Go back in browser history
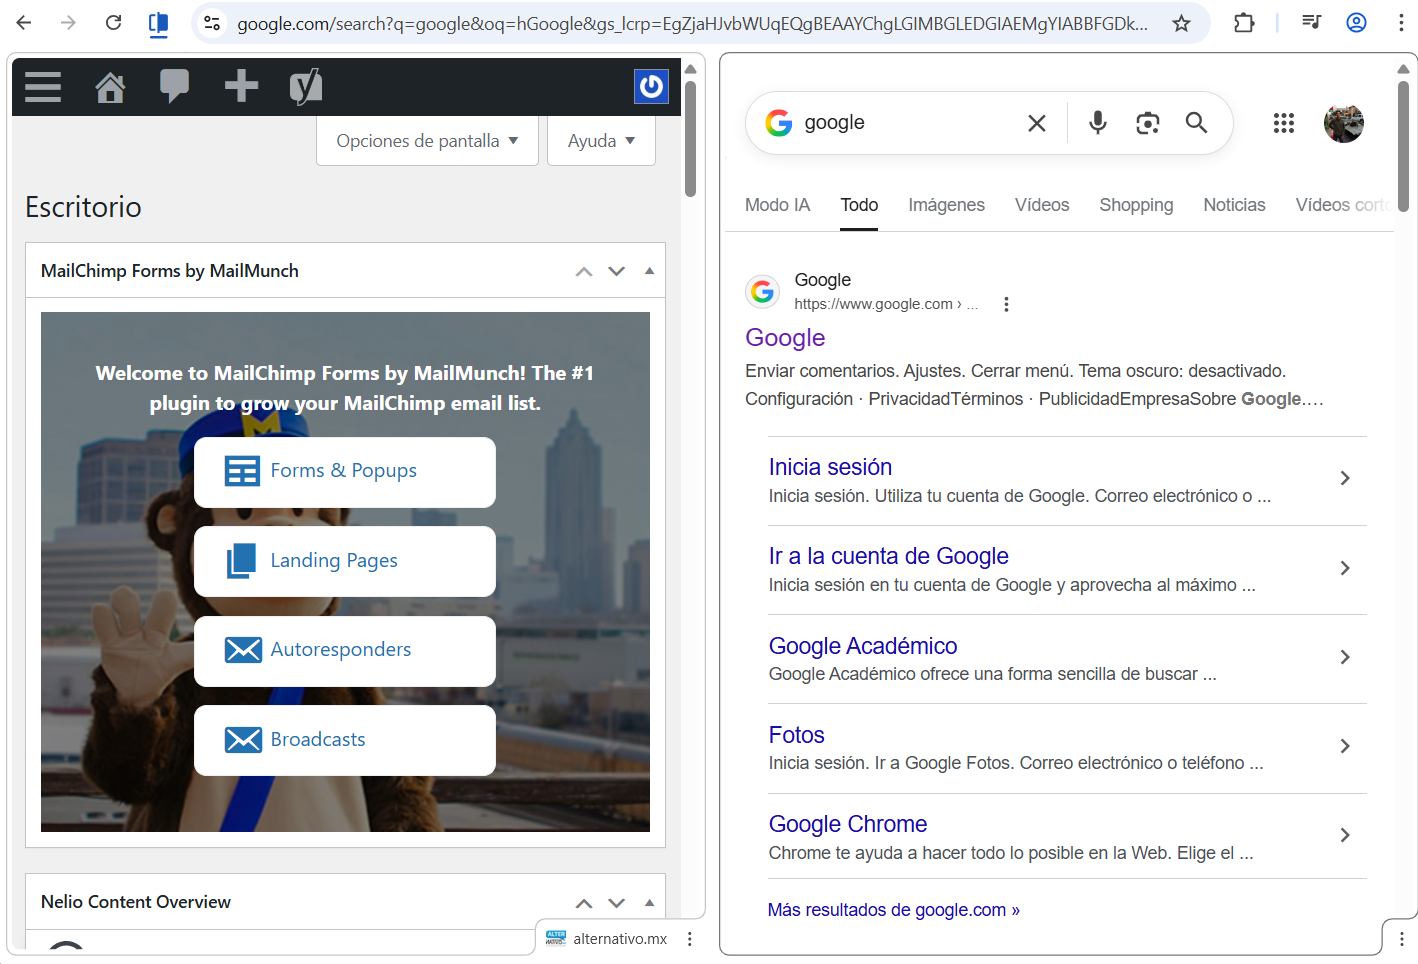The width and height of the screenshot is (1418, 964). [x=24, y=22]
